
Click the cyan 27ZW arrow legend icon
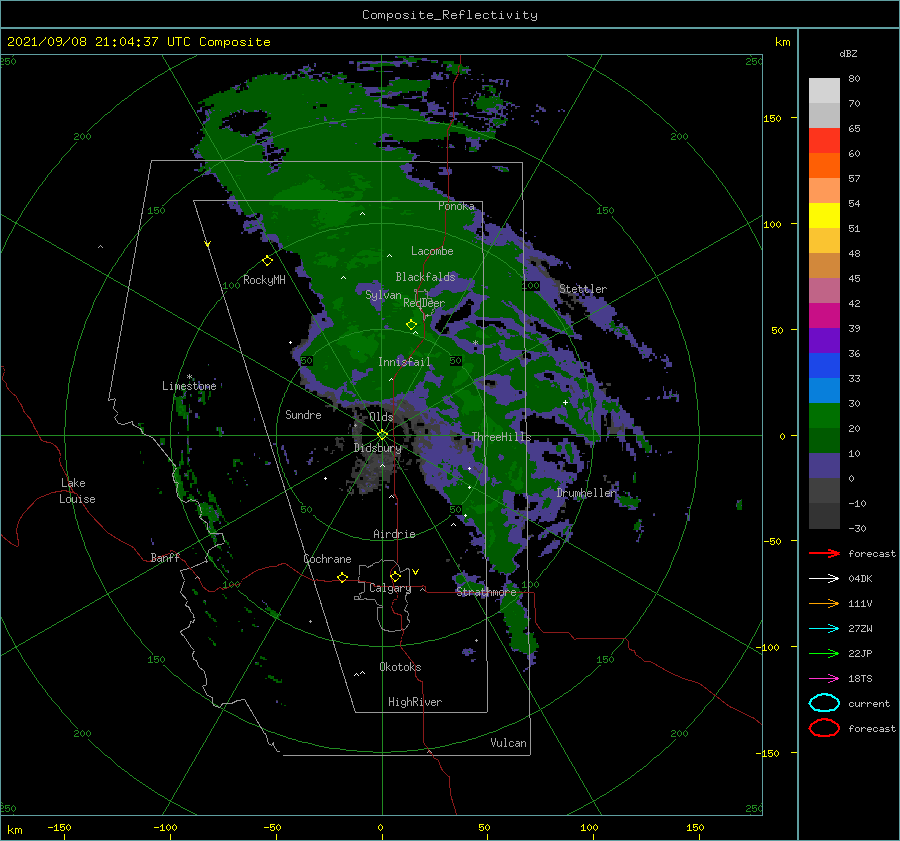pos(824,629)
